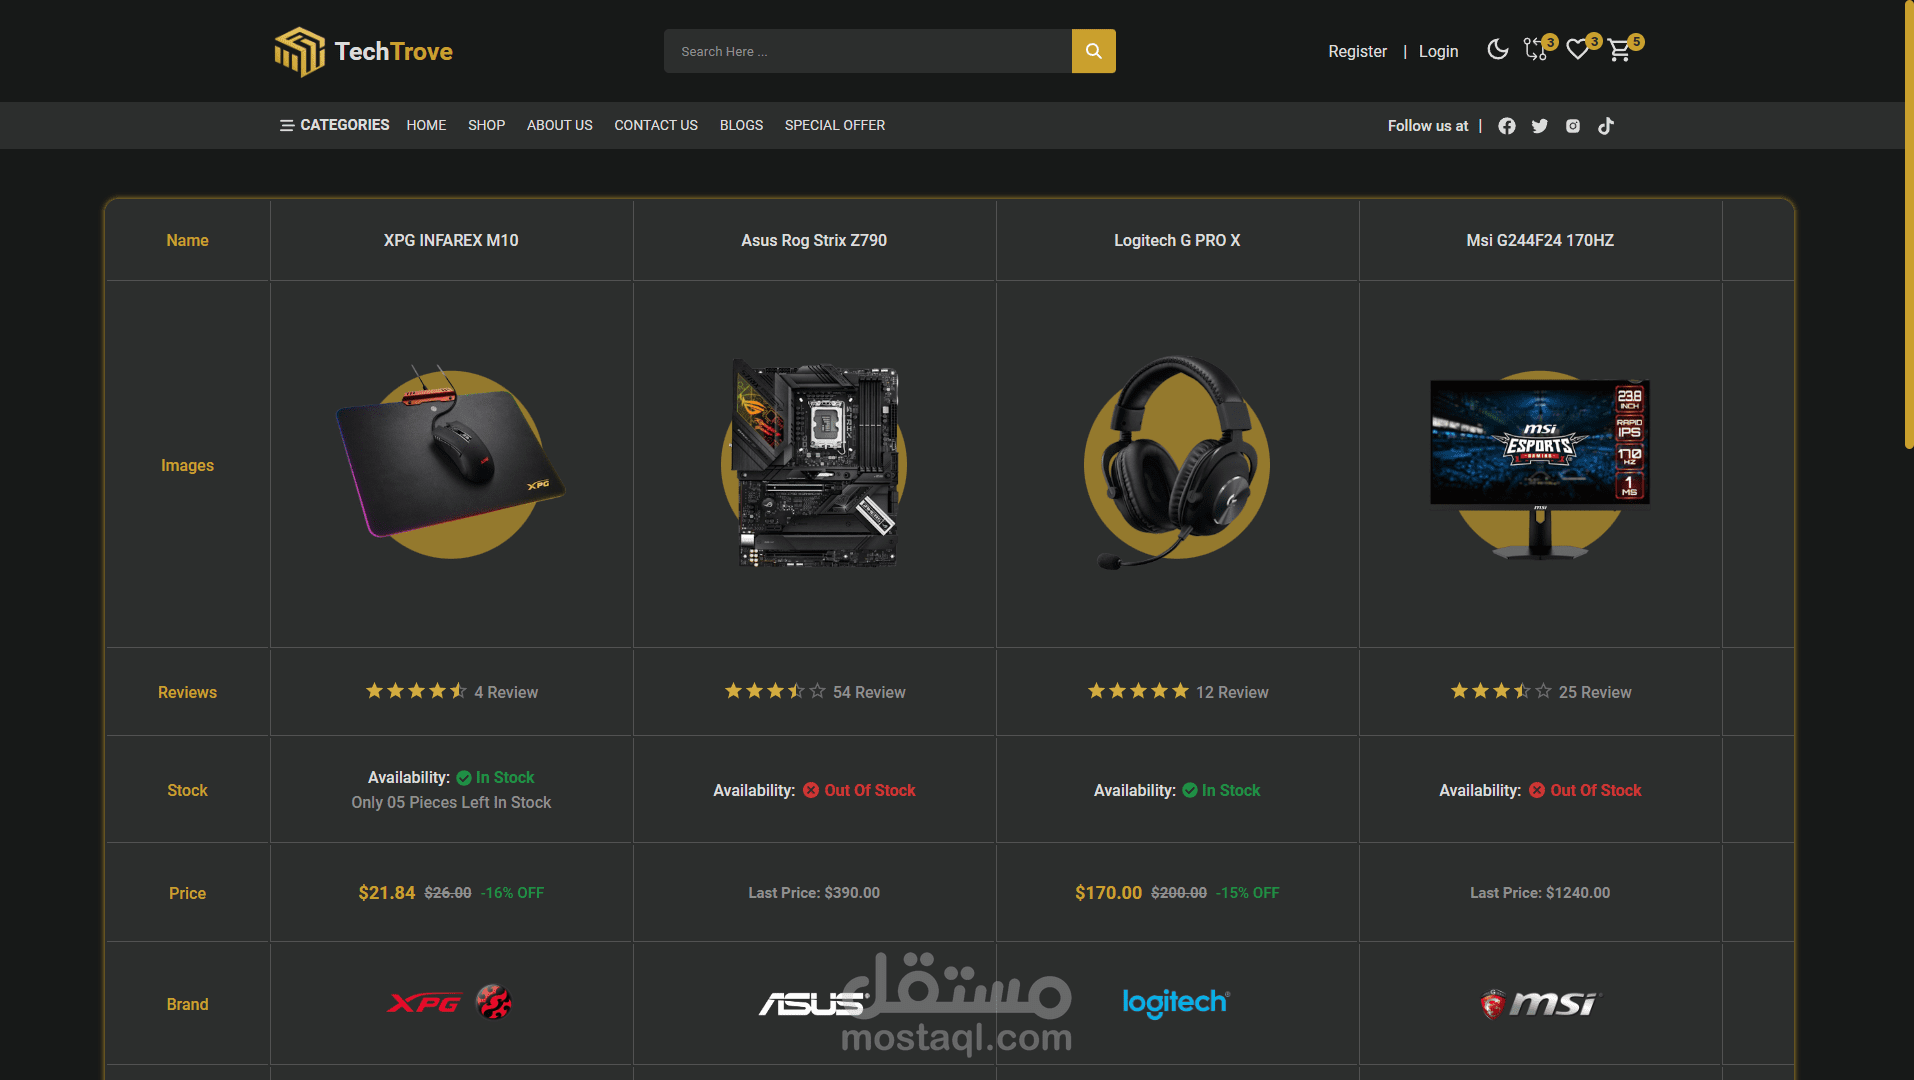This screenshot has width=1914, height=1080.
Task: Click the Login link
Action: tap(1438, 51)
